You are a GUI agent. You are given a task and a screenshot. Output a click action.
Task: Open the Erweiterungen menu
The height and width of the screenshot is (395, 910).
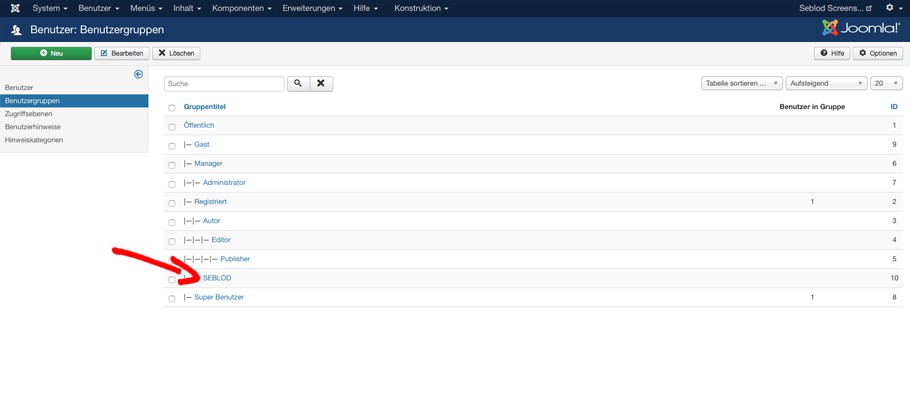(312, 8)
